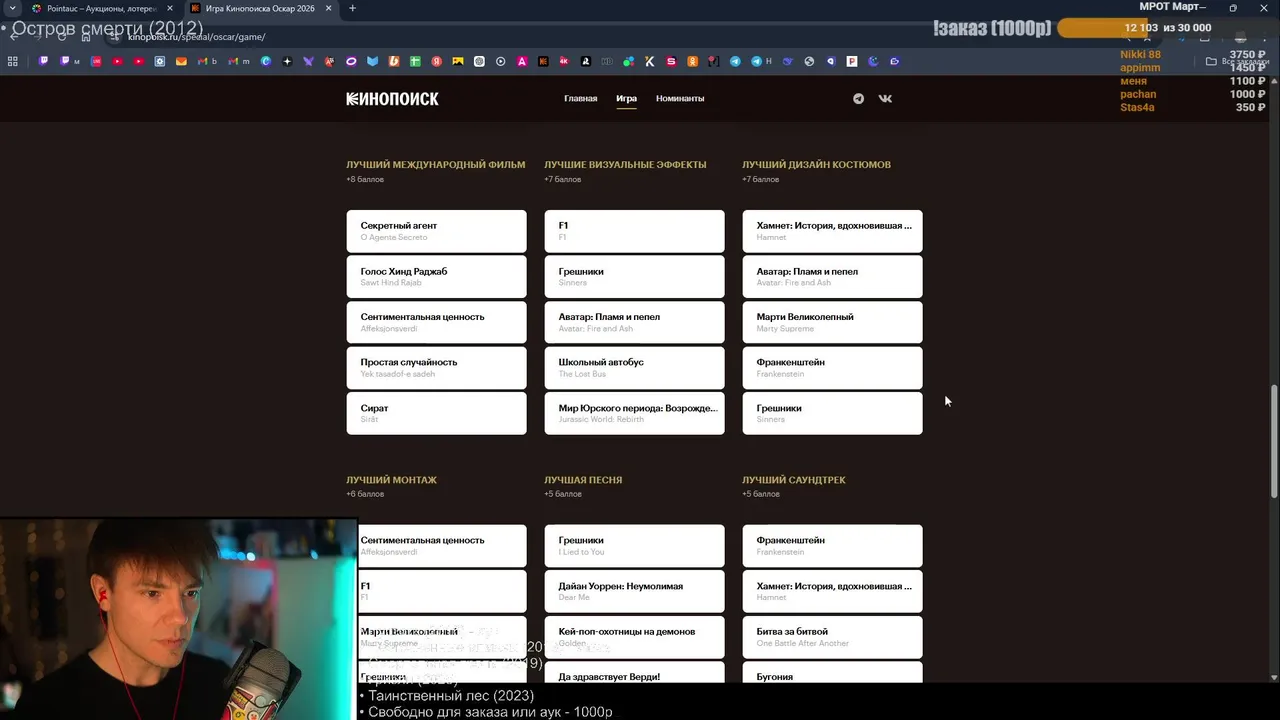Close the Pointauc browser tab
This screenshot has width=1280, height=720.
pyautogui.click(x=169, y=8)
